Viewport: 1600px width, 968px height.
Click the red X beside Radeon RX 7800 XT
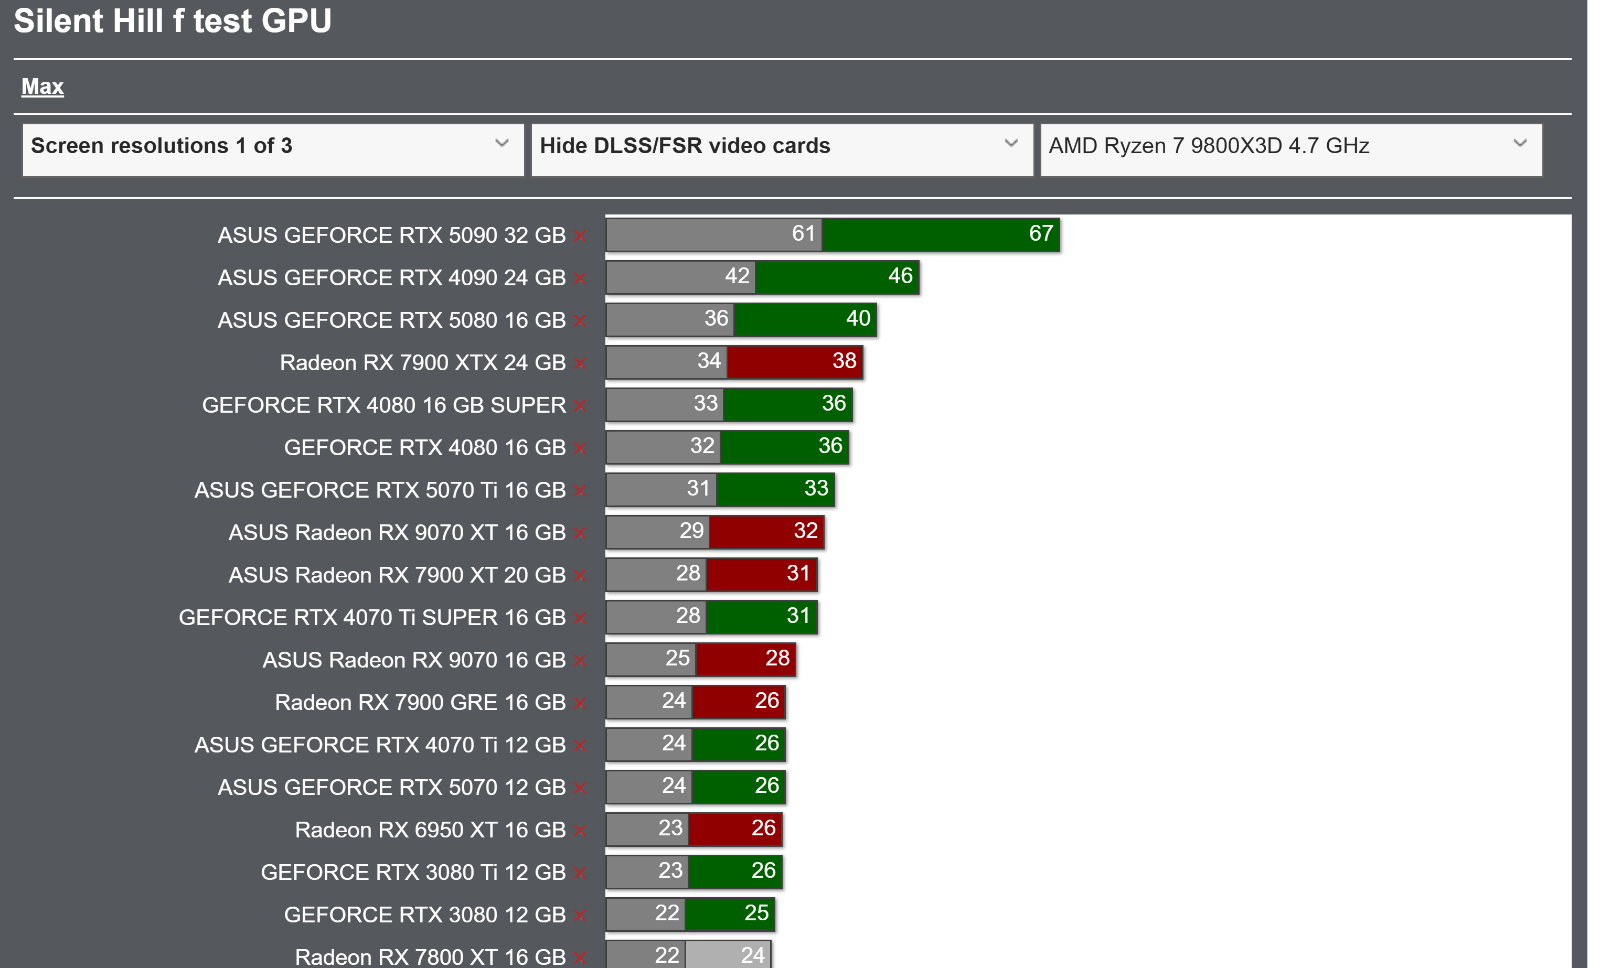580,958
